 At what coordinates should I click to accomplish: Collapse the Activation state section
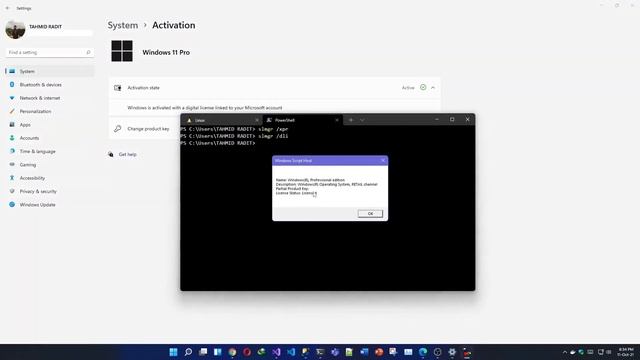pyautogui.click(x=433, y=88)
